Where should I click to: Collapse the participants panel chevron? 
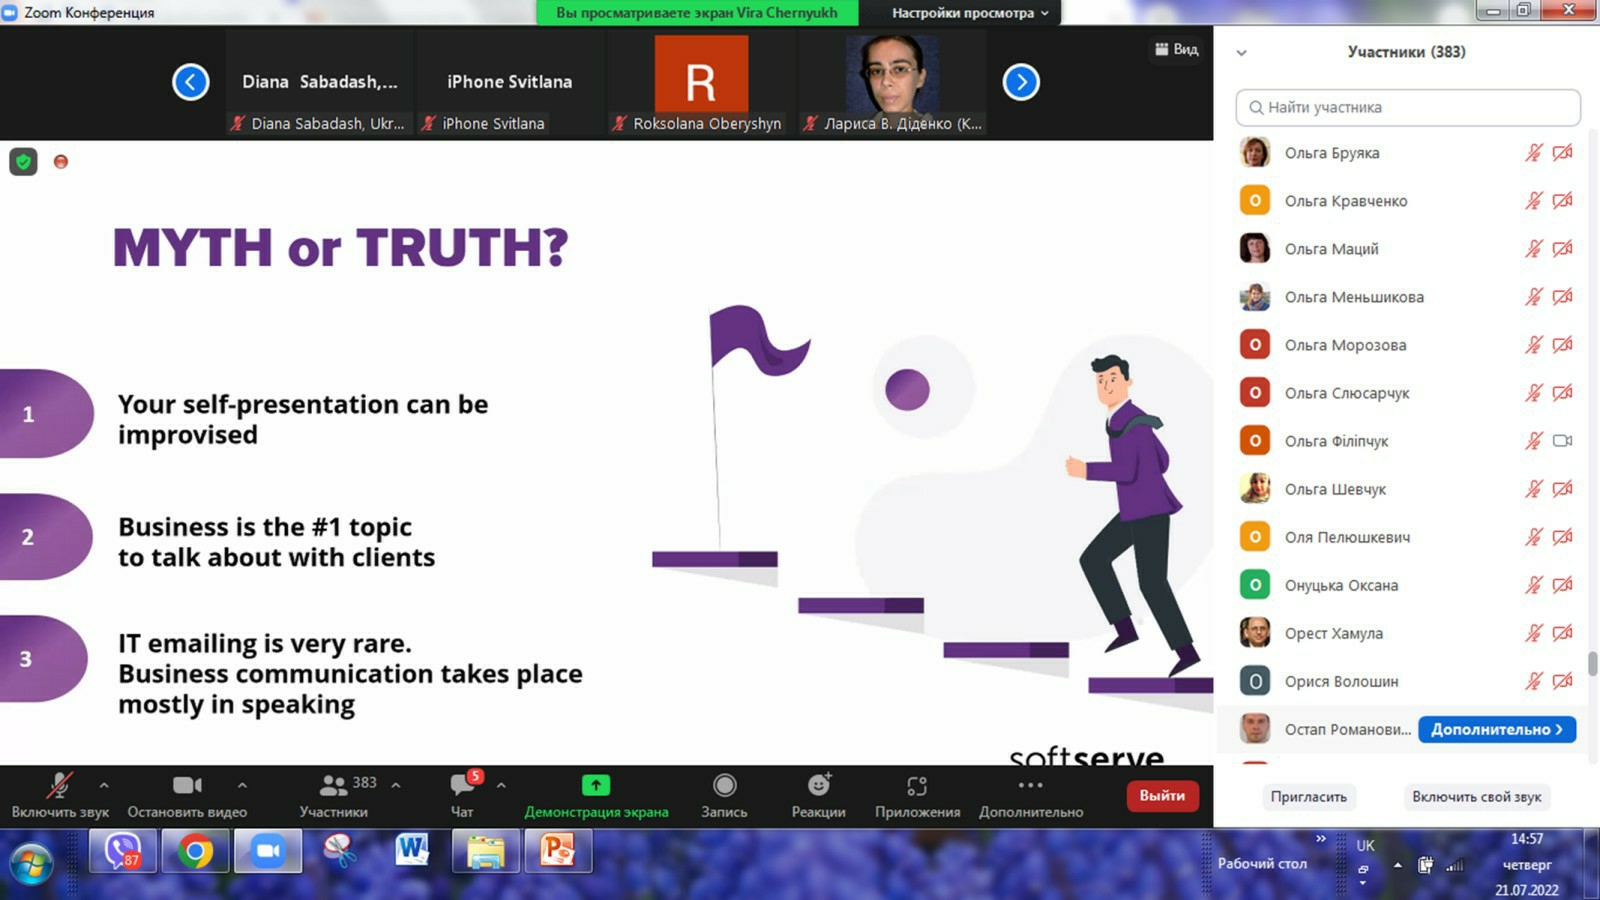pos(1241,53)
